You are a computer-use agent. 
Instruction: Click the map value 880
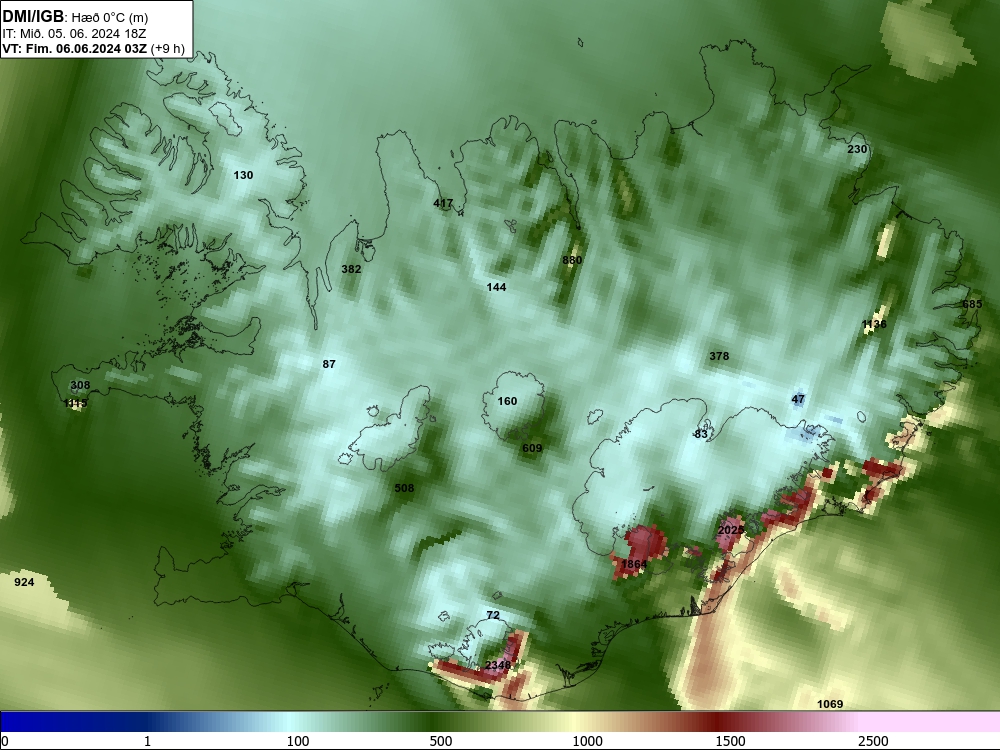coord(572,260)
